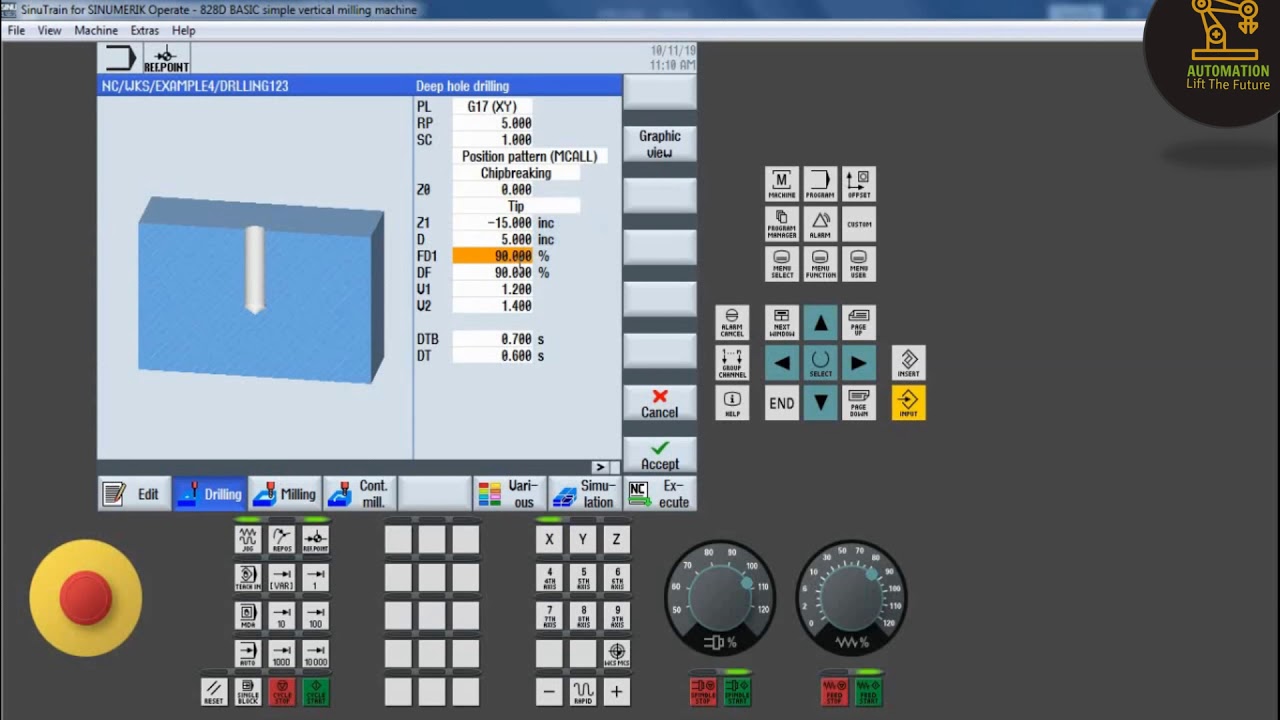Activate the REPOS key

point(282,540)
